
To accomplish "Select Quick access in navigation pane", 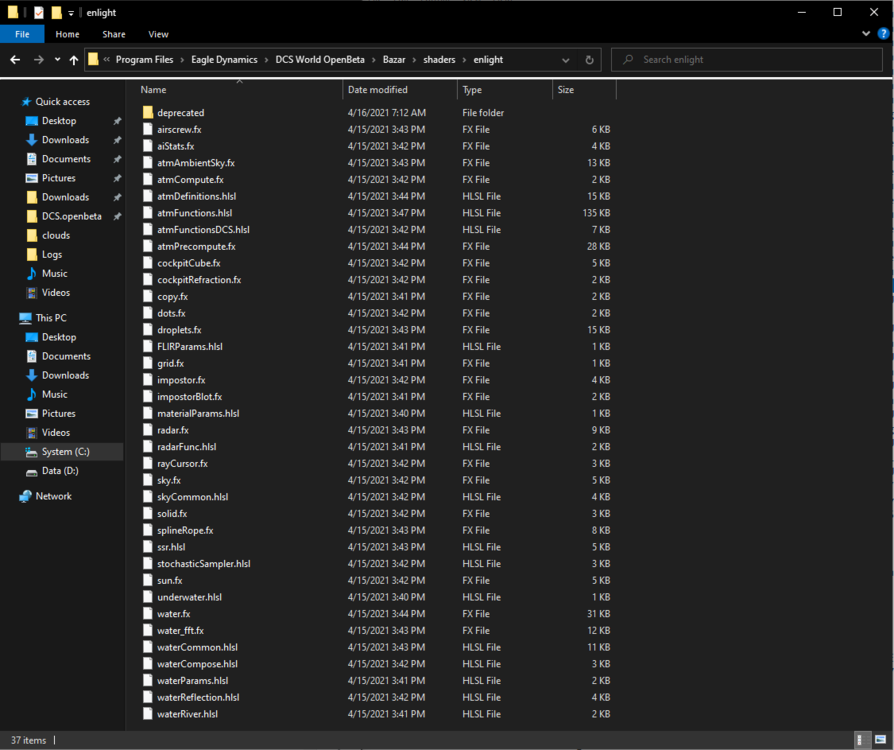I will (62, 102).
